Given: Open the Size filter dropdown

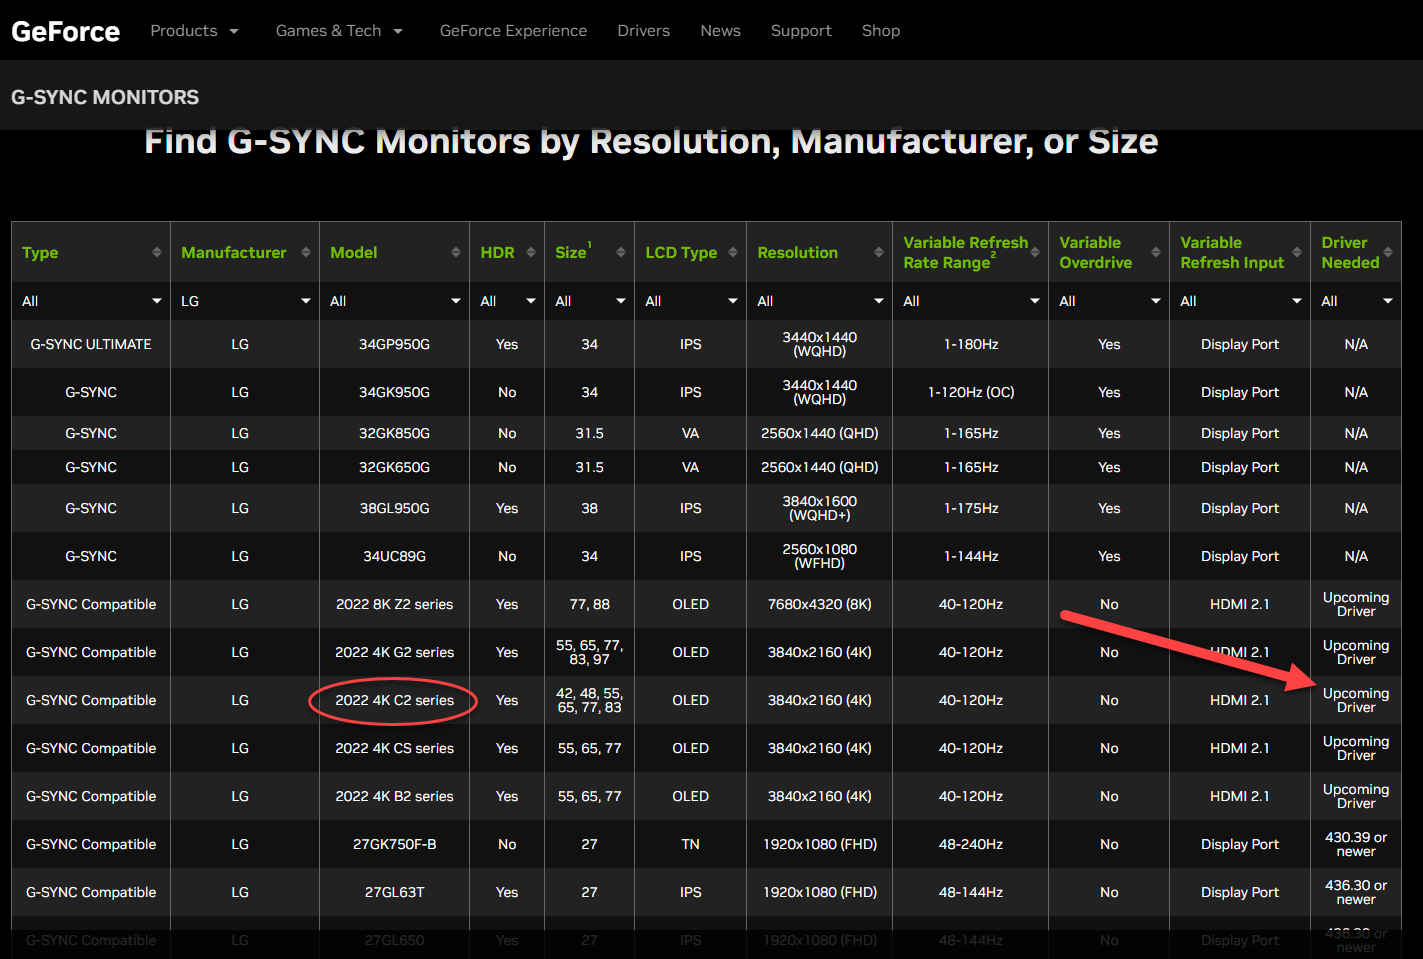Looking at the screenshot, I should pyautogui.click(x=590, y=301).
